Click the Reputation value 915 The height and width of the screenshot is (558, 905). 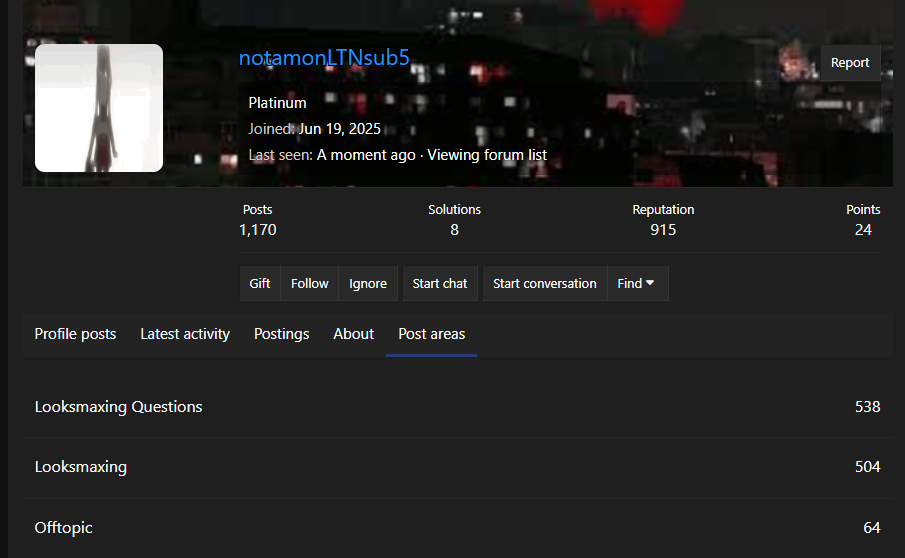pyautogui.click(x=663, y=230)
